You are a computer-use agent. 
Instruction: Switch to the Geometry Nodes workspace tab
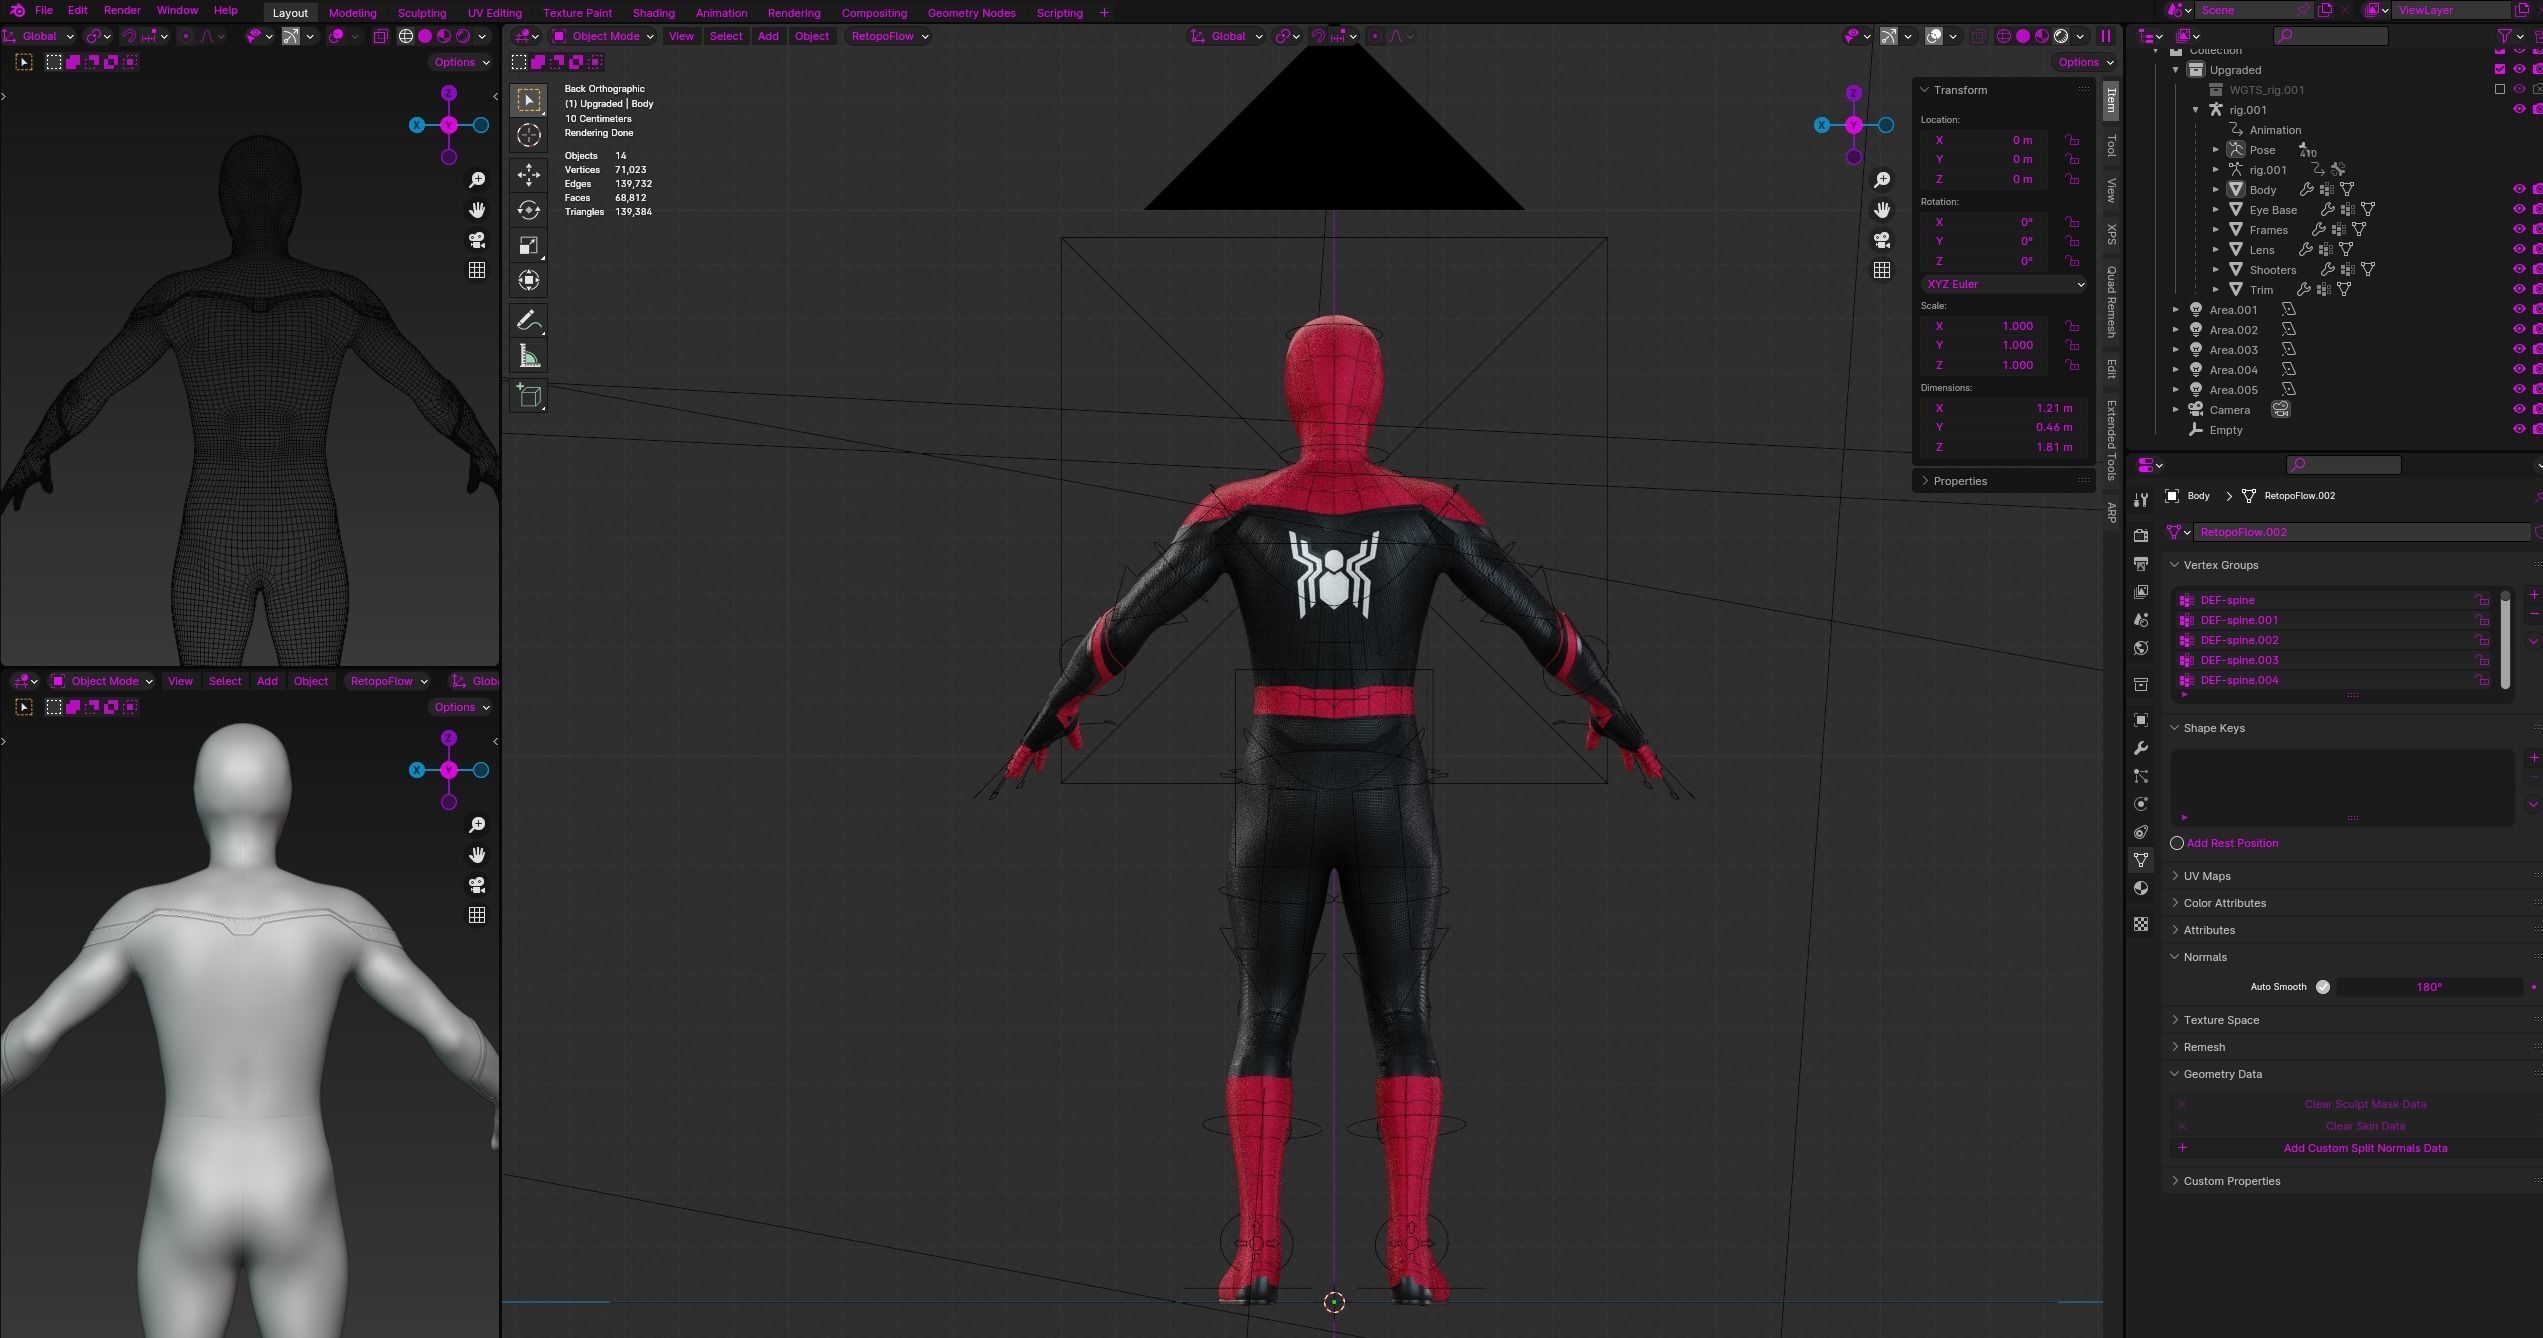tap(970, 13)
